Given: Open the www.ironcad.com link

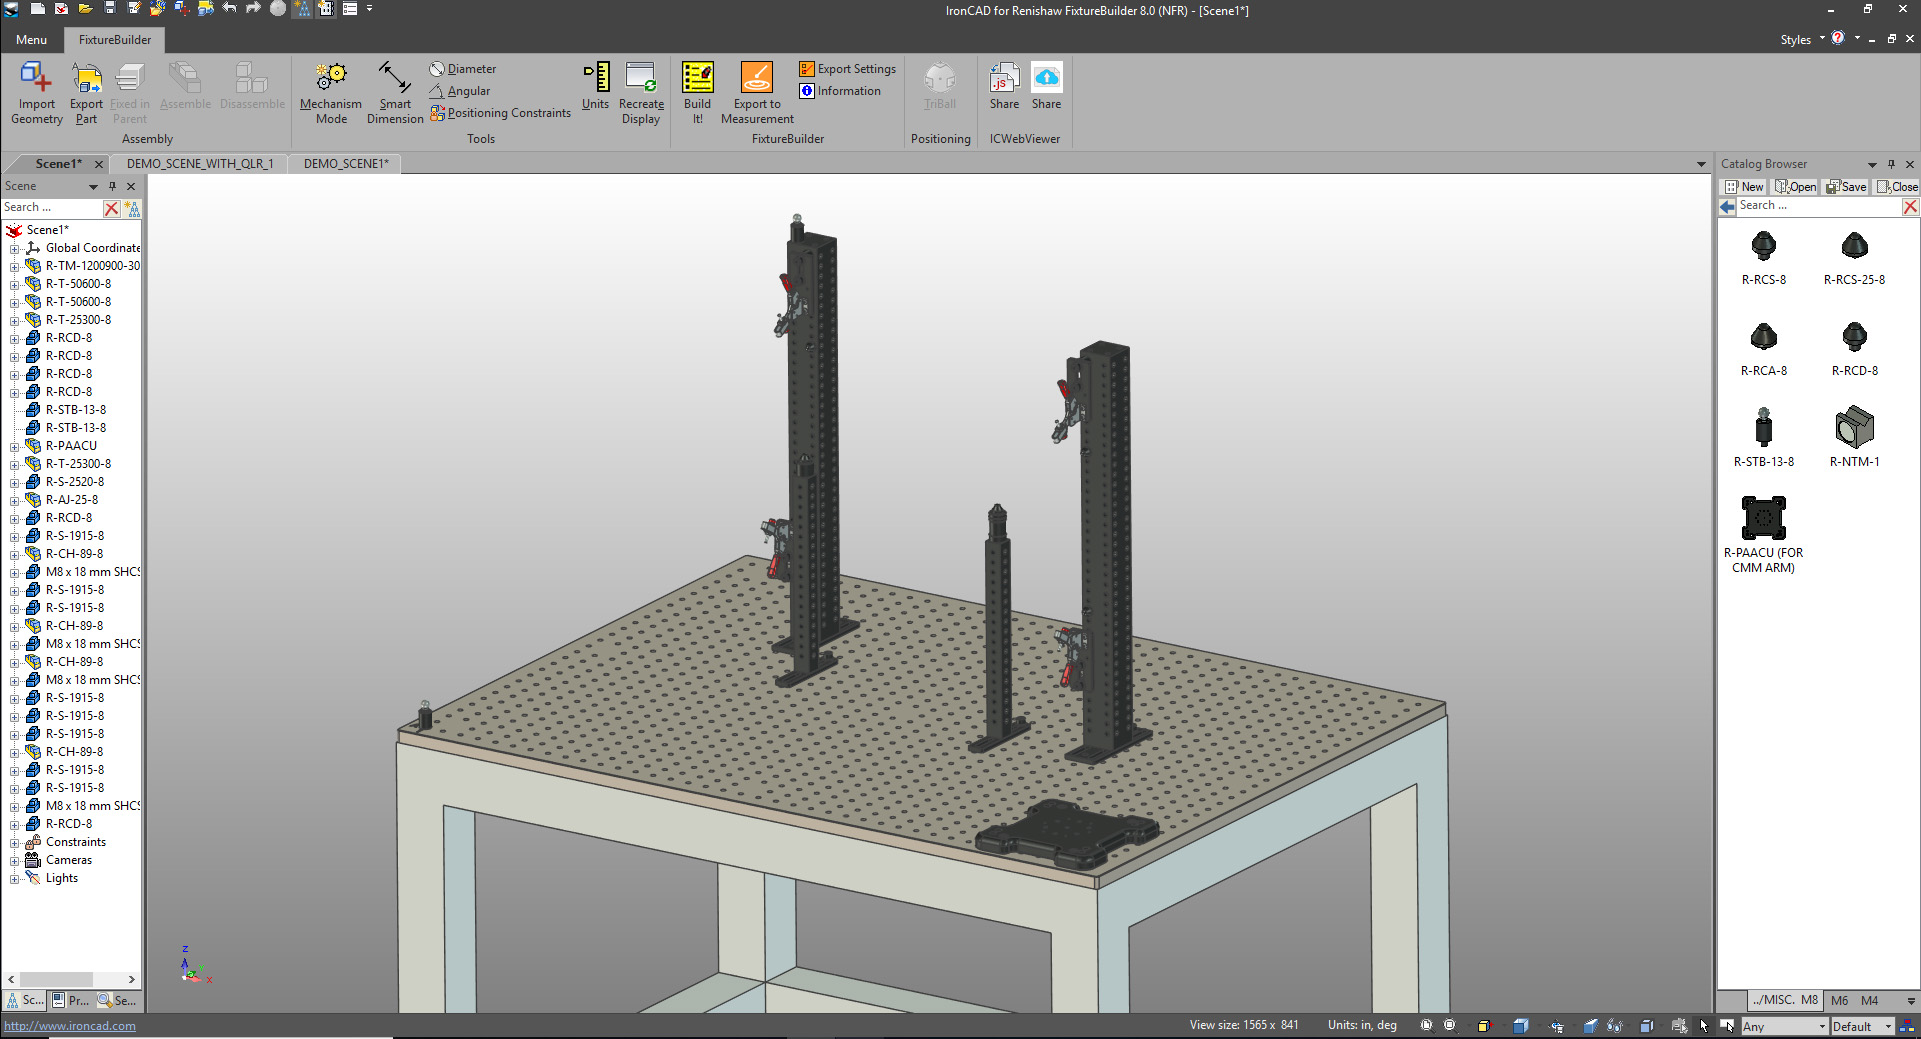Looking at the screenshot, I should tap(70, 1026).
